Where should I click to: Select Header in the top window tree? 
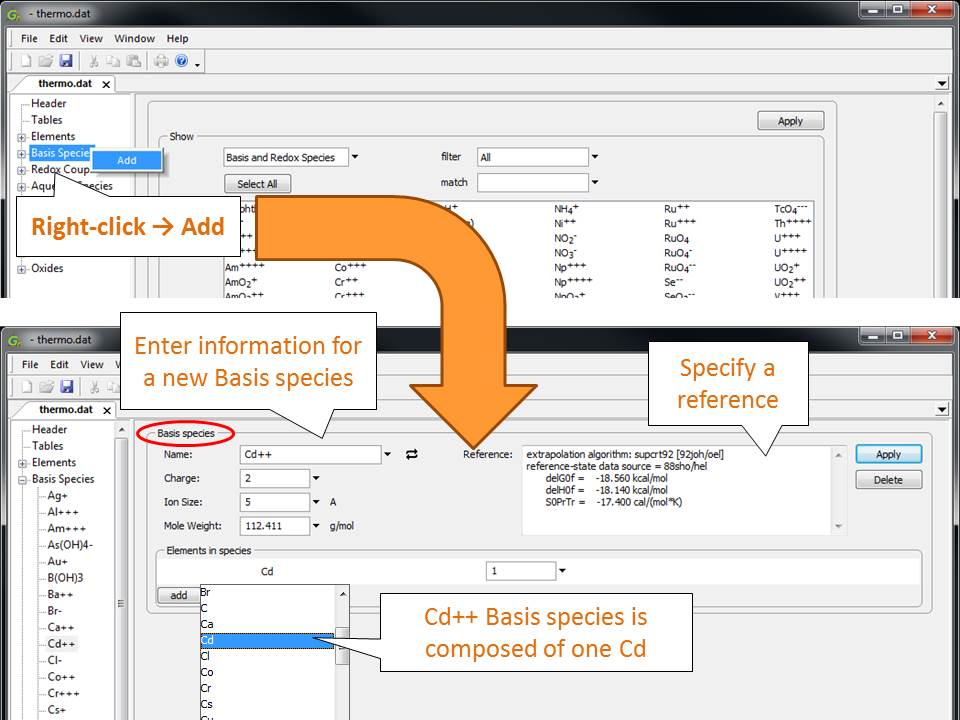[48, 103]
